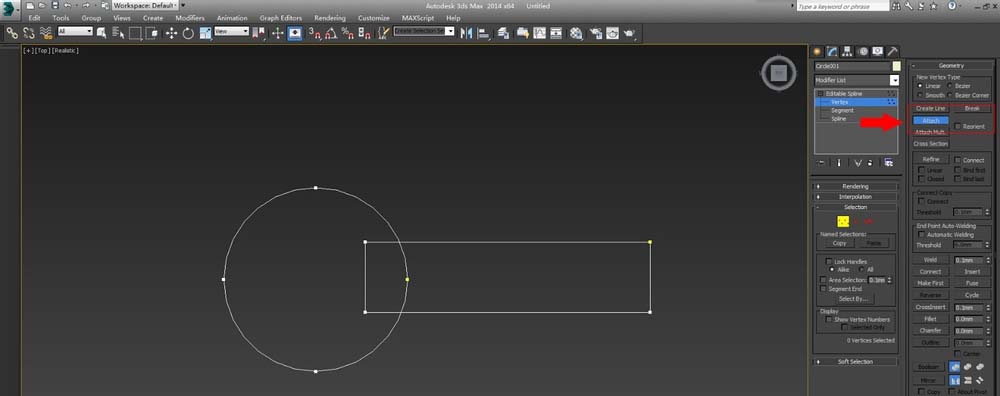This screenshot has height=396, width=1000.
Task: Click the Circle001 object name field
Action: 853,66
